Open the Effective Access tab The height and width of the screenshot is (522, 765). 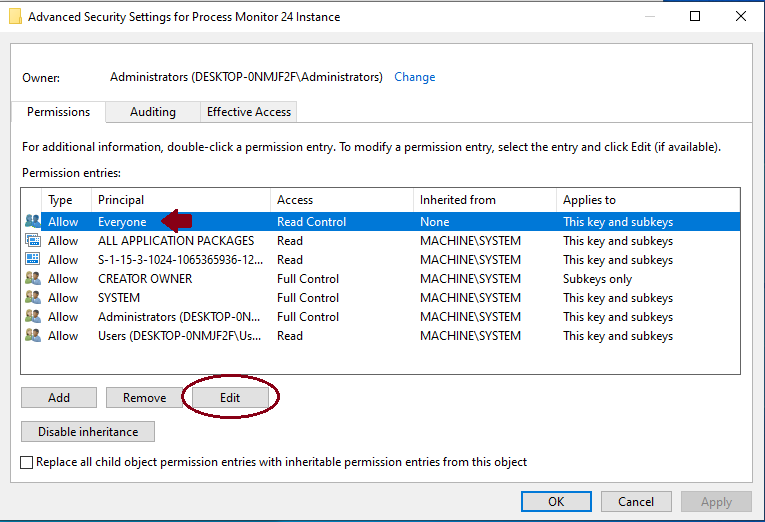(249, 112)
